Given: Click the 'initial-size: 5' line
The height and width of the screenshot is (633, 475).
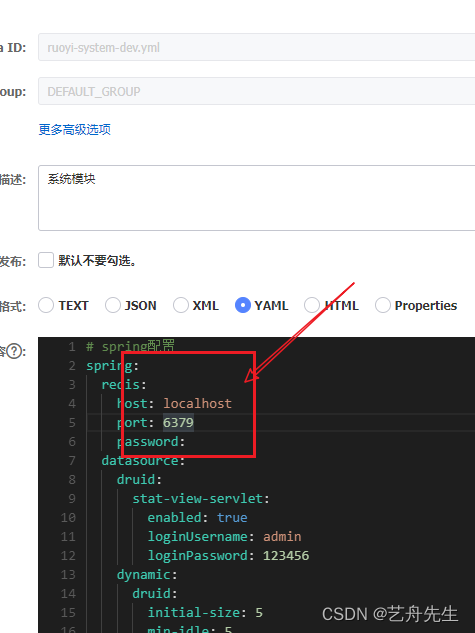Looking at the screenshot, I should pyautogui.click(x=205, y=612).
